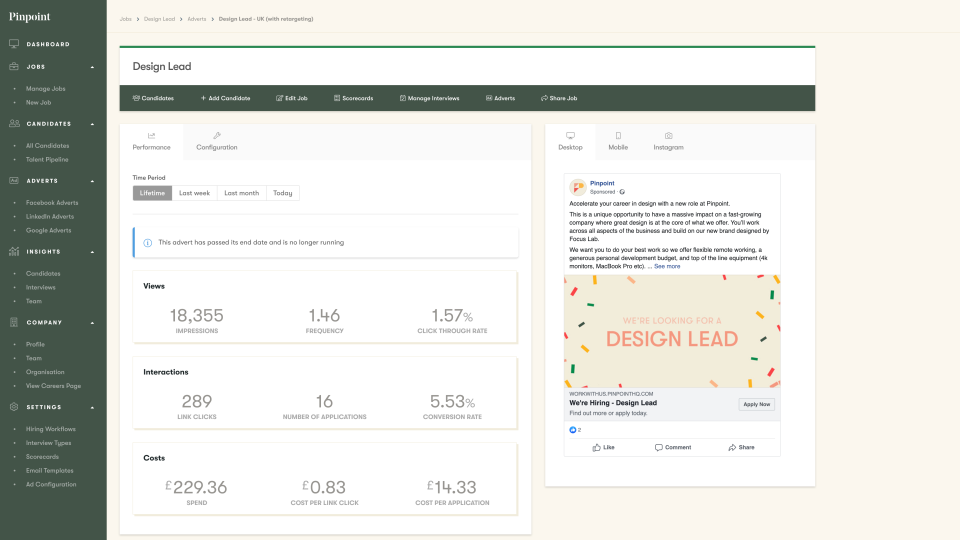The width and height of the screenshot is (960, 540).
Task: Click the info icon in expired advert notice
Action: 148,242
